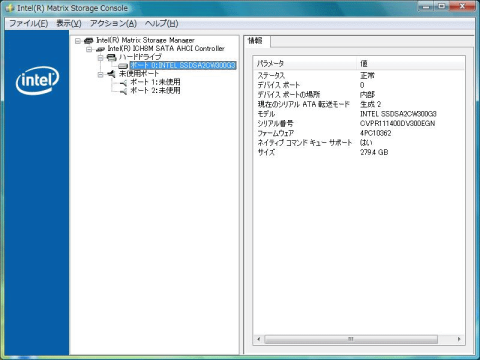Maximize the Matrix Storage Console window
The width and height of the screenshot is (480, 360).
tap(441, 6)
